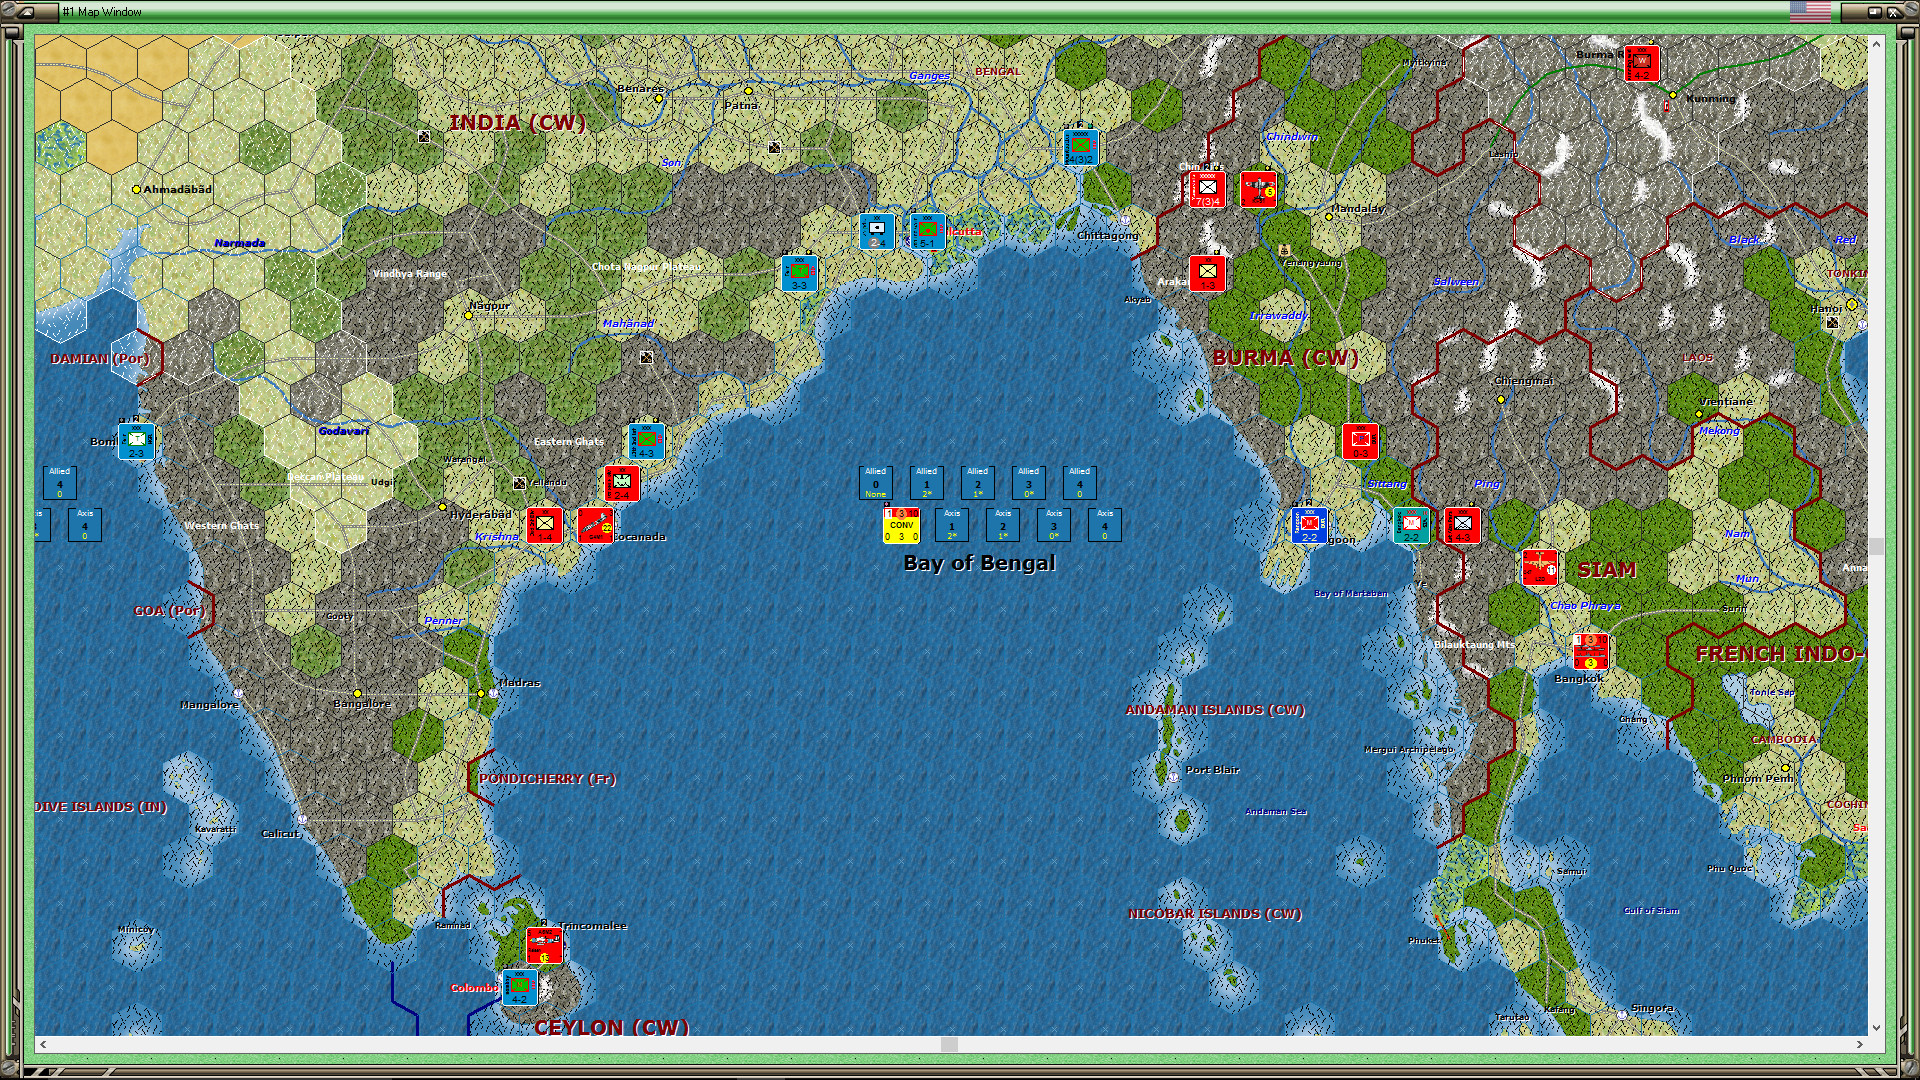The height and width of the screenshot is (1080, 1920).
Task: Click the Nagpur city dot
Action: (x=468, y=315)
